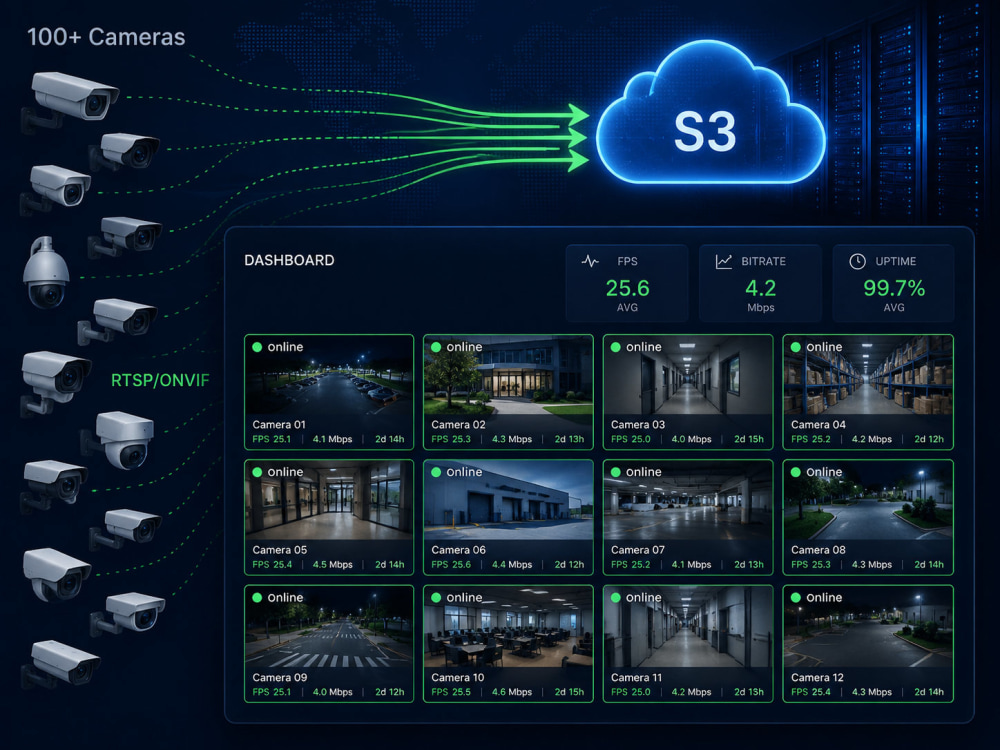
Task: Click '2d 14h' on the Camera 08 card
Action: pos(929,564)
